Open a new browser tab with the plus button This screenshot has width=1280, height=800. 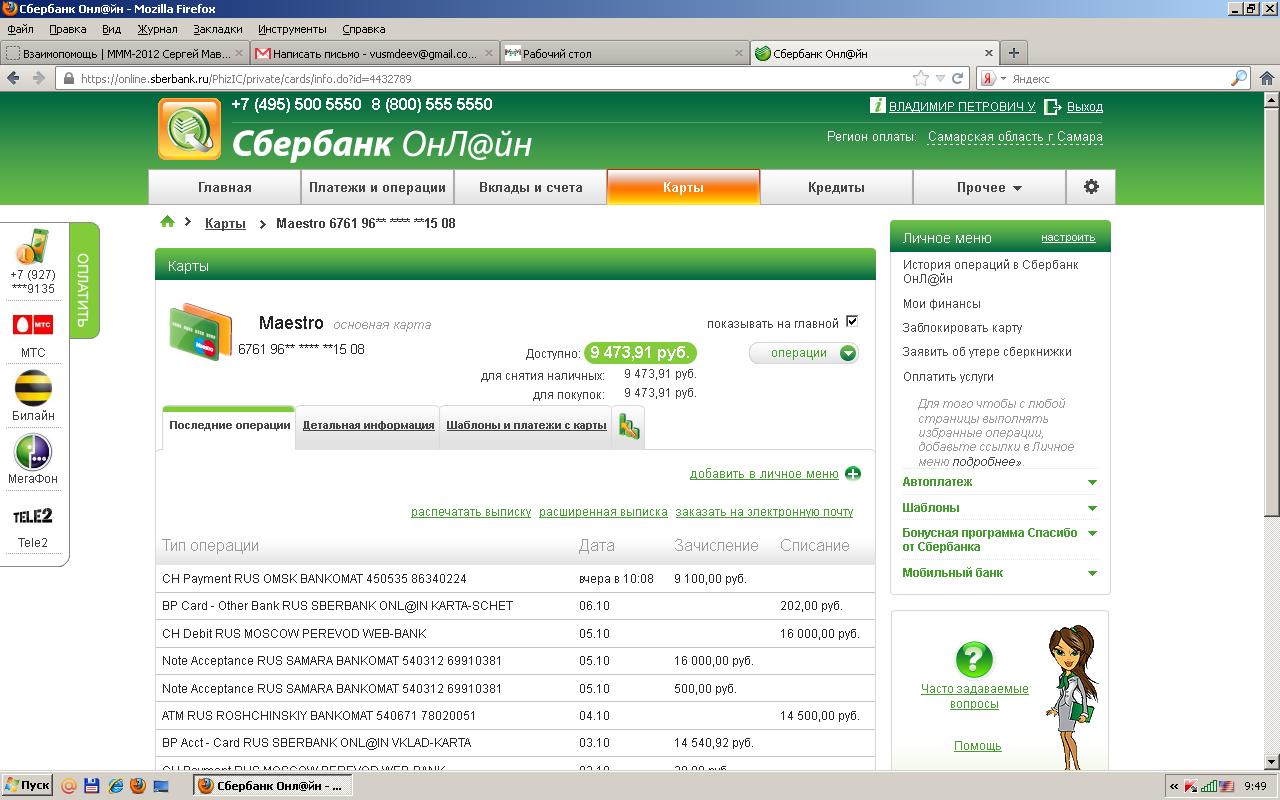(1013, 53)
